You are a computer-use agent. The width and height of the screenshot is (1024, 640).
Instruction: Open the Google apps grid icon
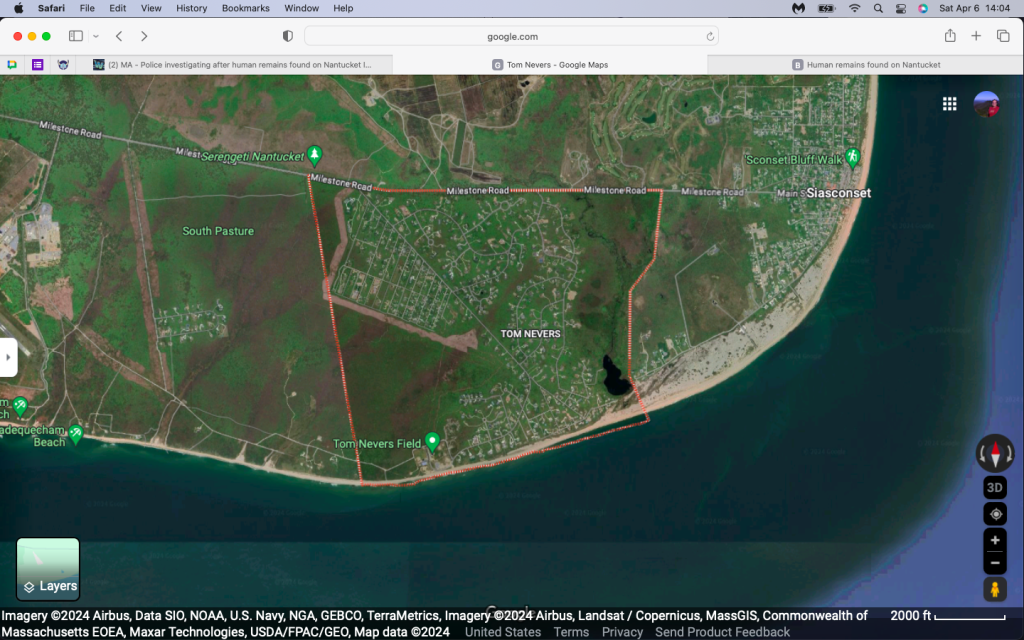(x=950, y=104)
